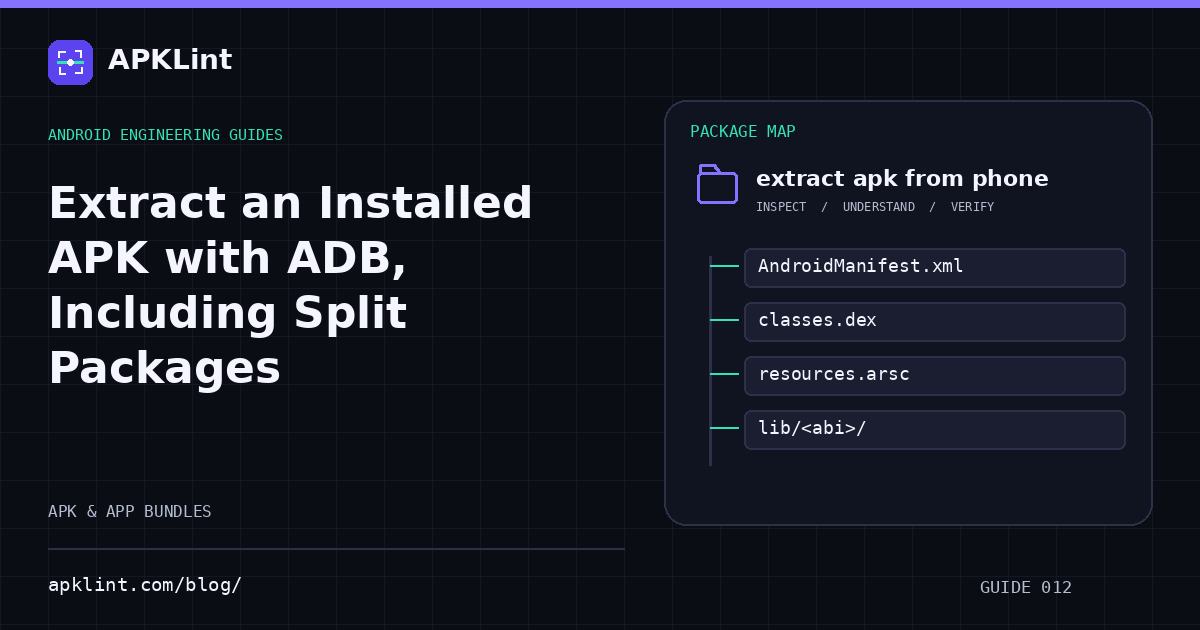Select the AndroidManifest.xml tree entry
The height and width of the screenshot is (630, 1200).
click(935, 267)
